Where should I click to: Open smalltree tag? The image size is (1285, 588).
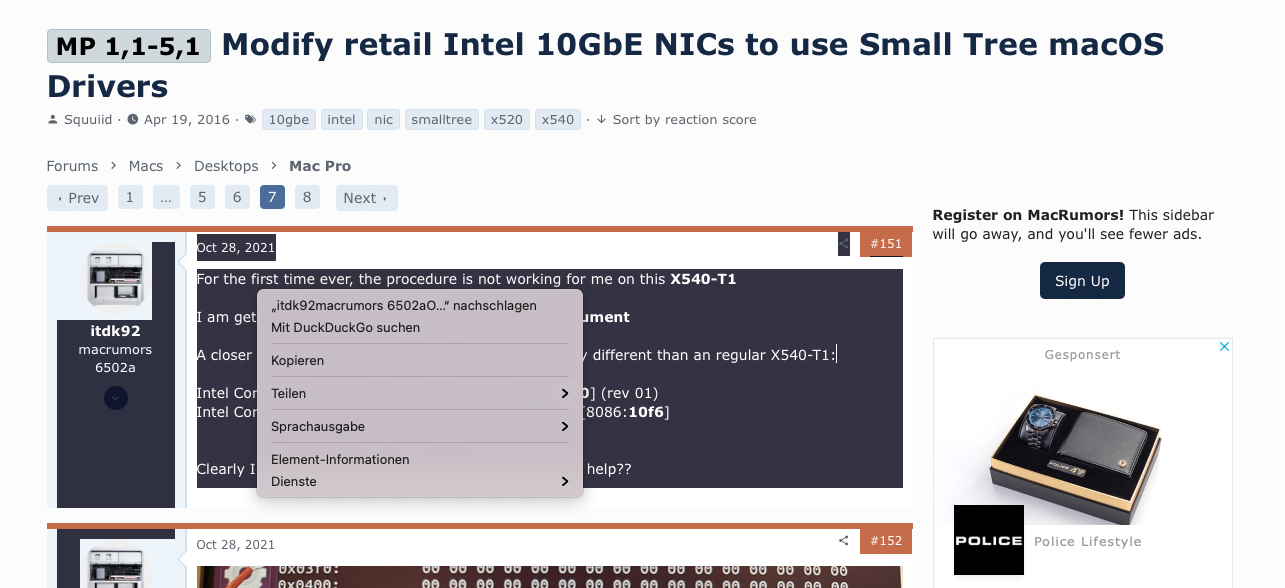click(442, 120)
